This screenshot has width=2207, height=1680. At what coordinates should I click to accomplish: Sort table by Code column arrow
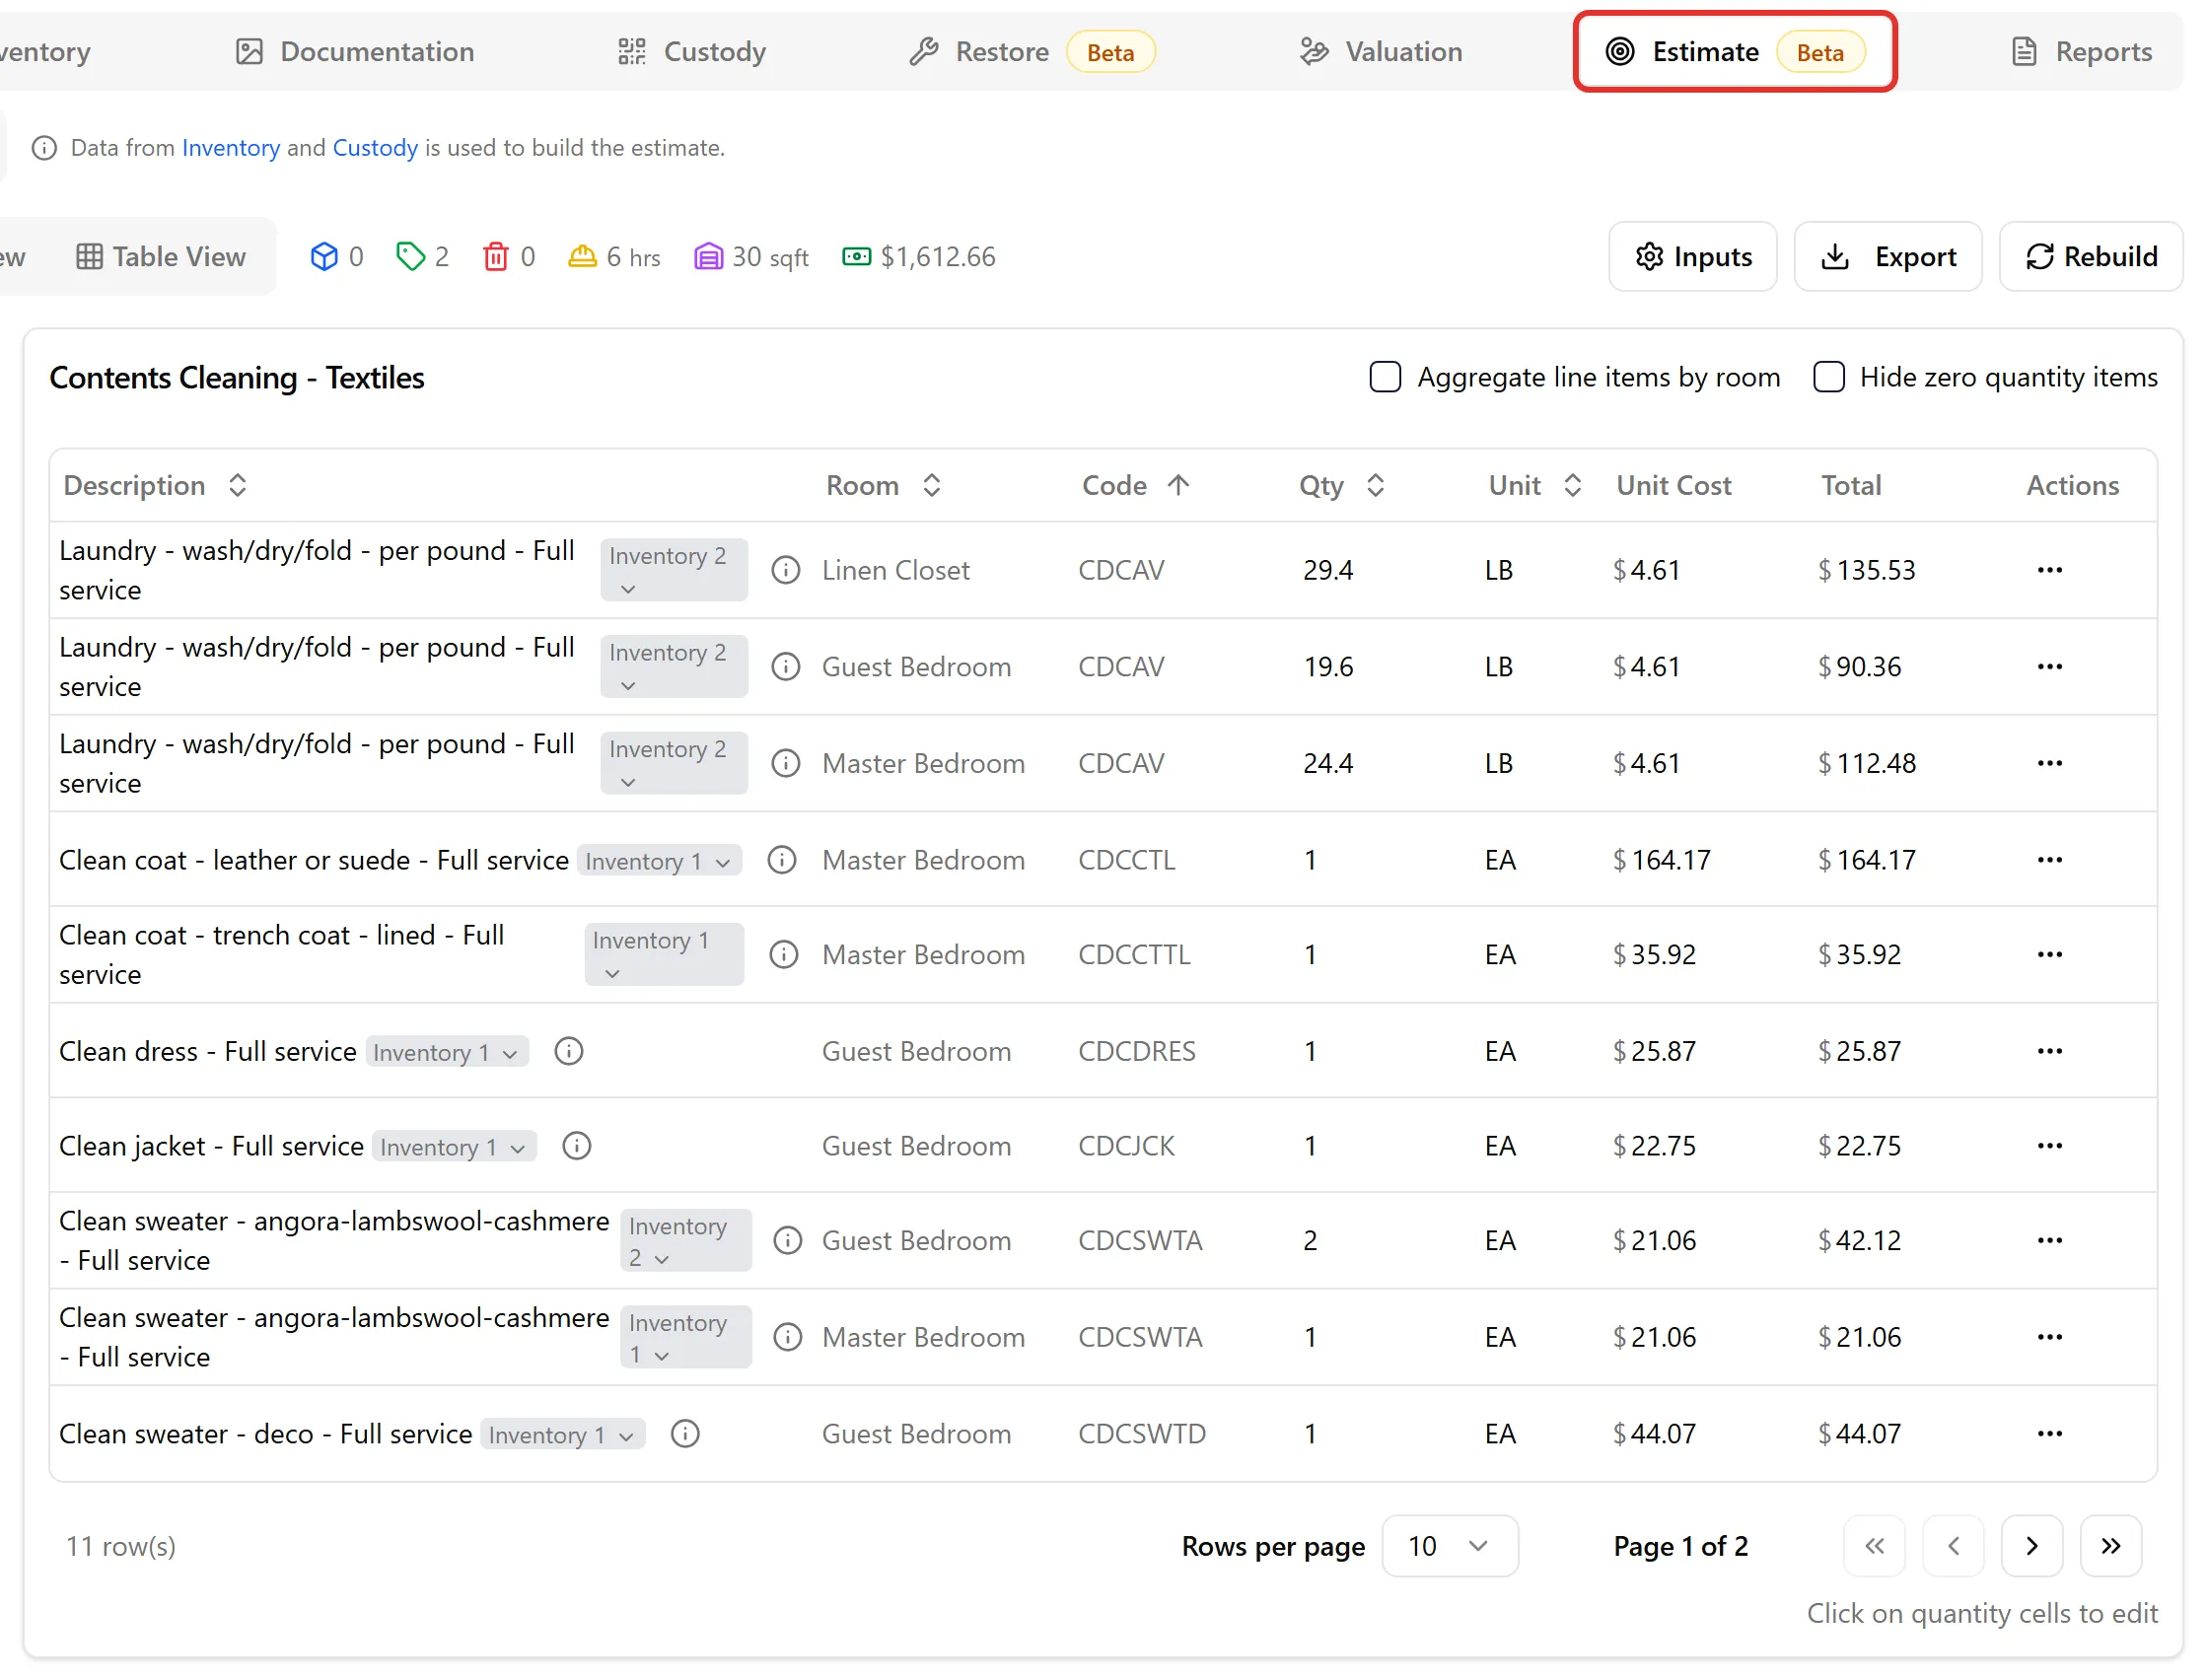[x=1179, y=486]
